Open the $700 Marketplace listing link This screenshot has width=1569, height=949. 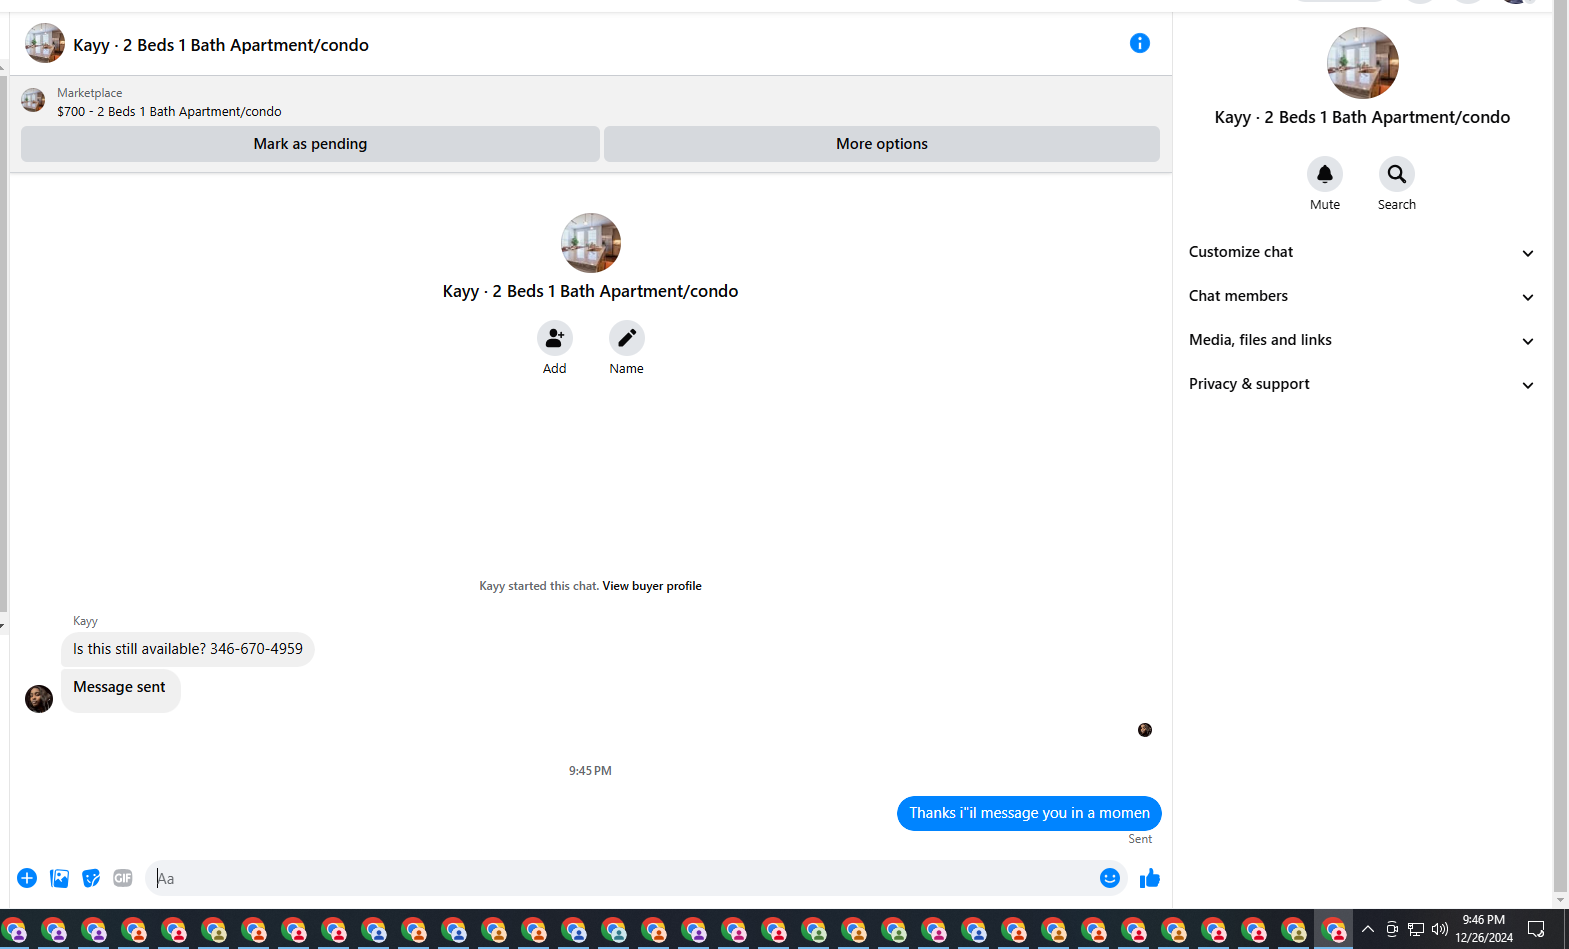coord(169,112)
